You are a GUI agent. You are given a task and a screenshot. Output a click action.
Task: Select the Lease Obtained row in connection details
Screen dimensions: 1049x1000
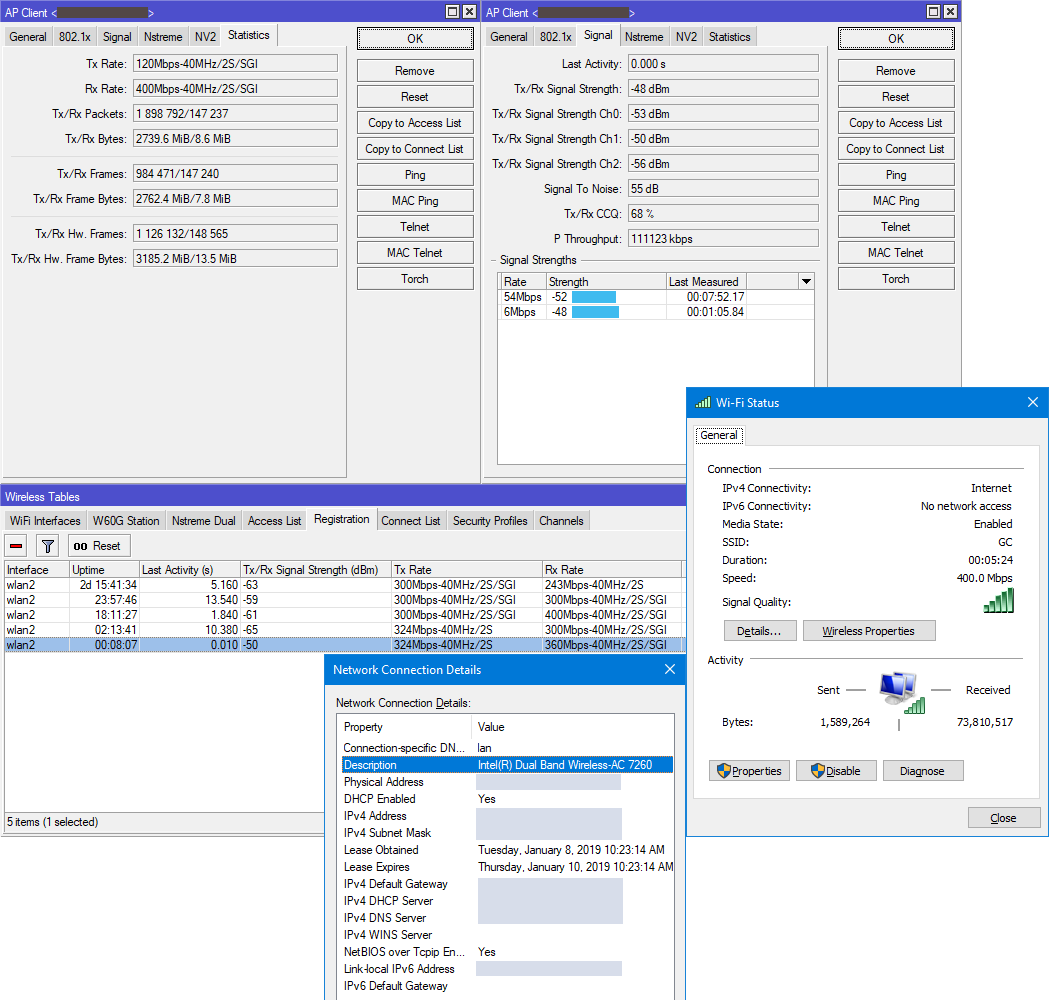(508, 849)
